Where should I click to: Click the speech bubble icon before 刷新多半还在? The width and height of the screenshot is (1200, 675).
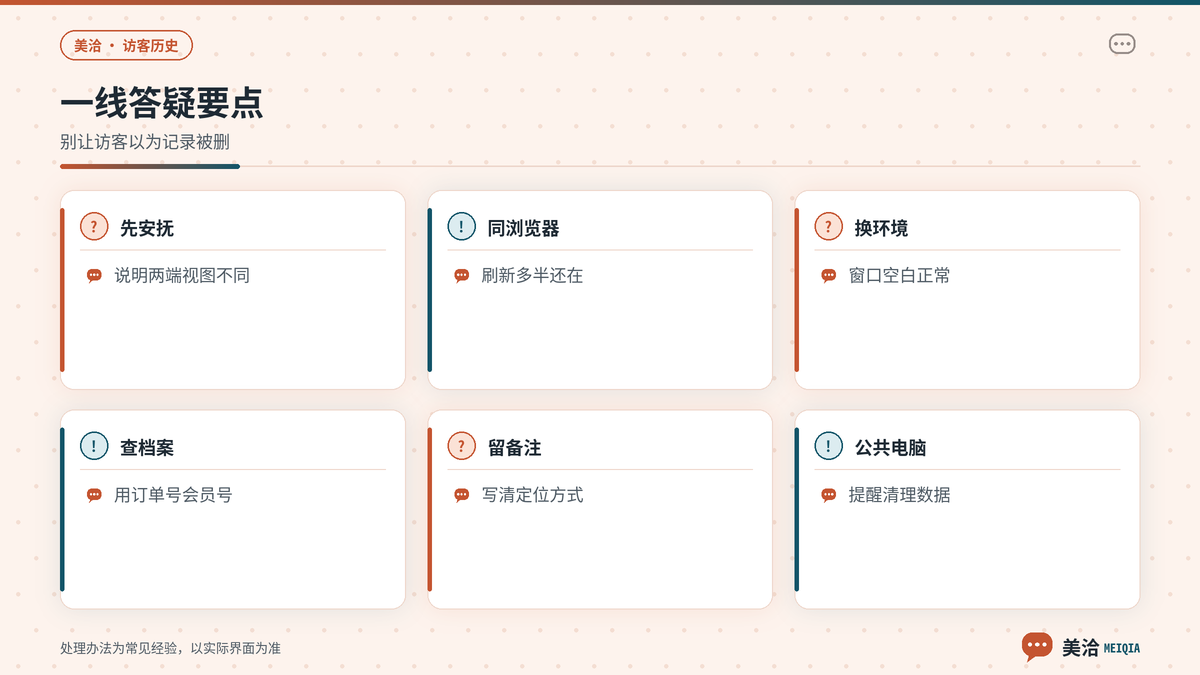461,276
